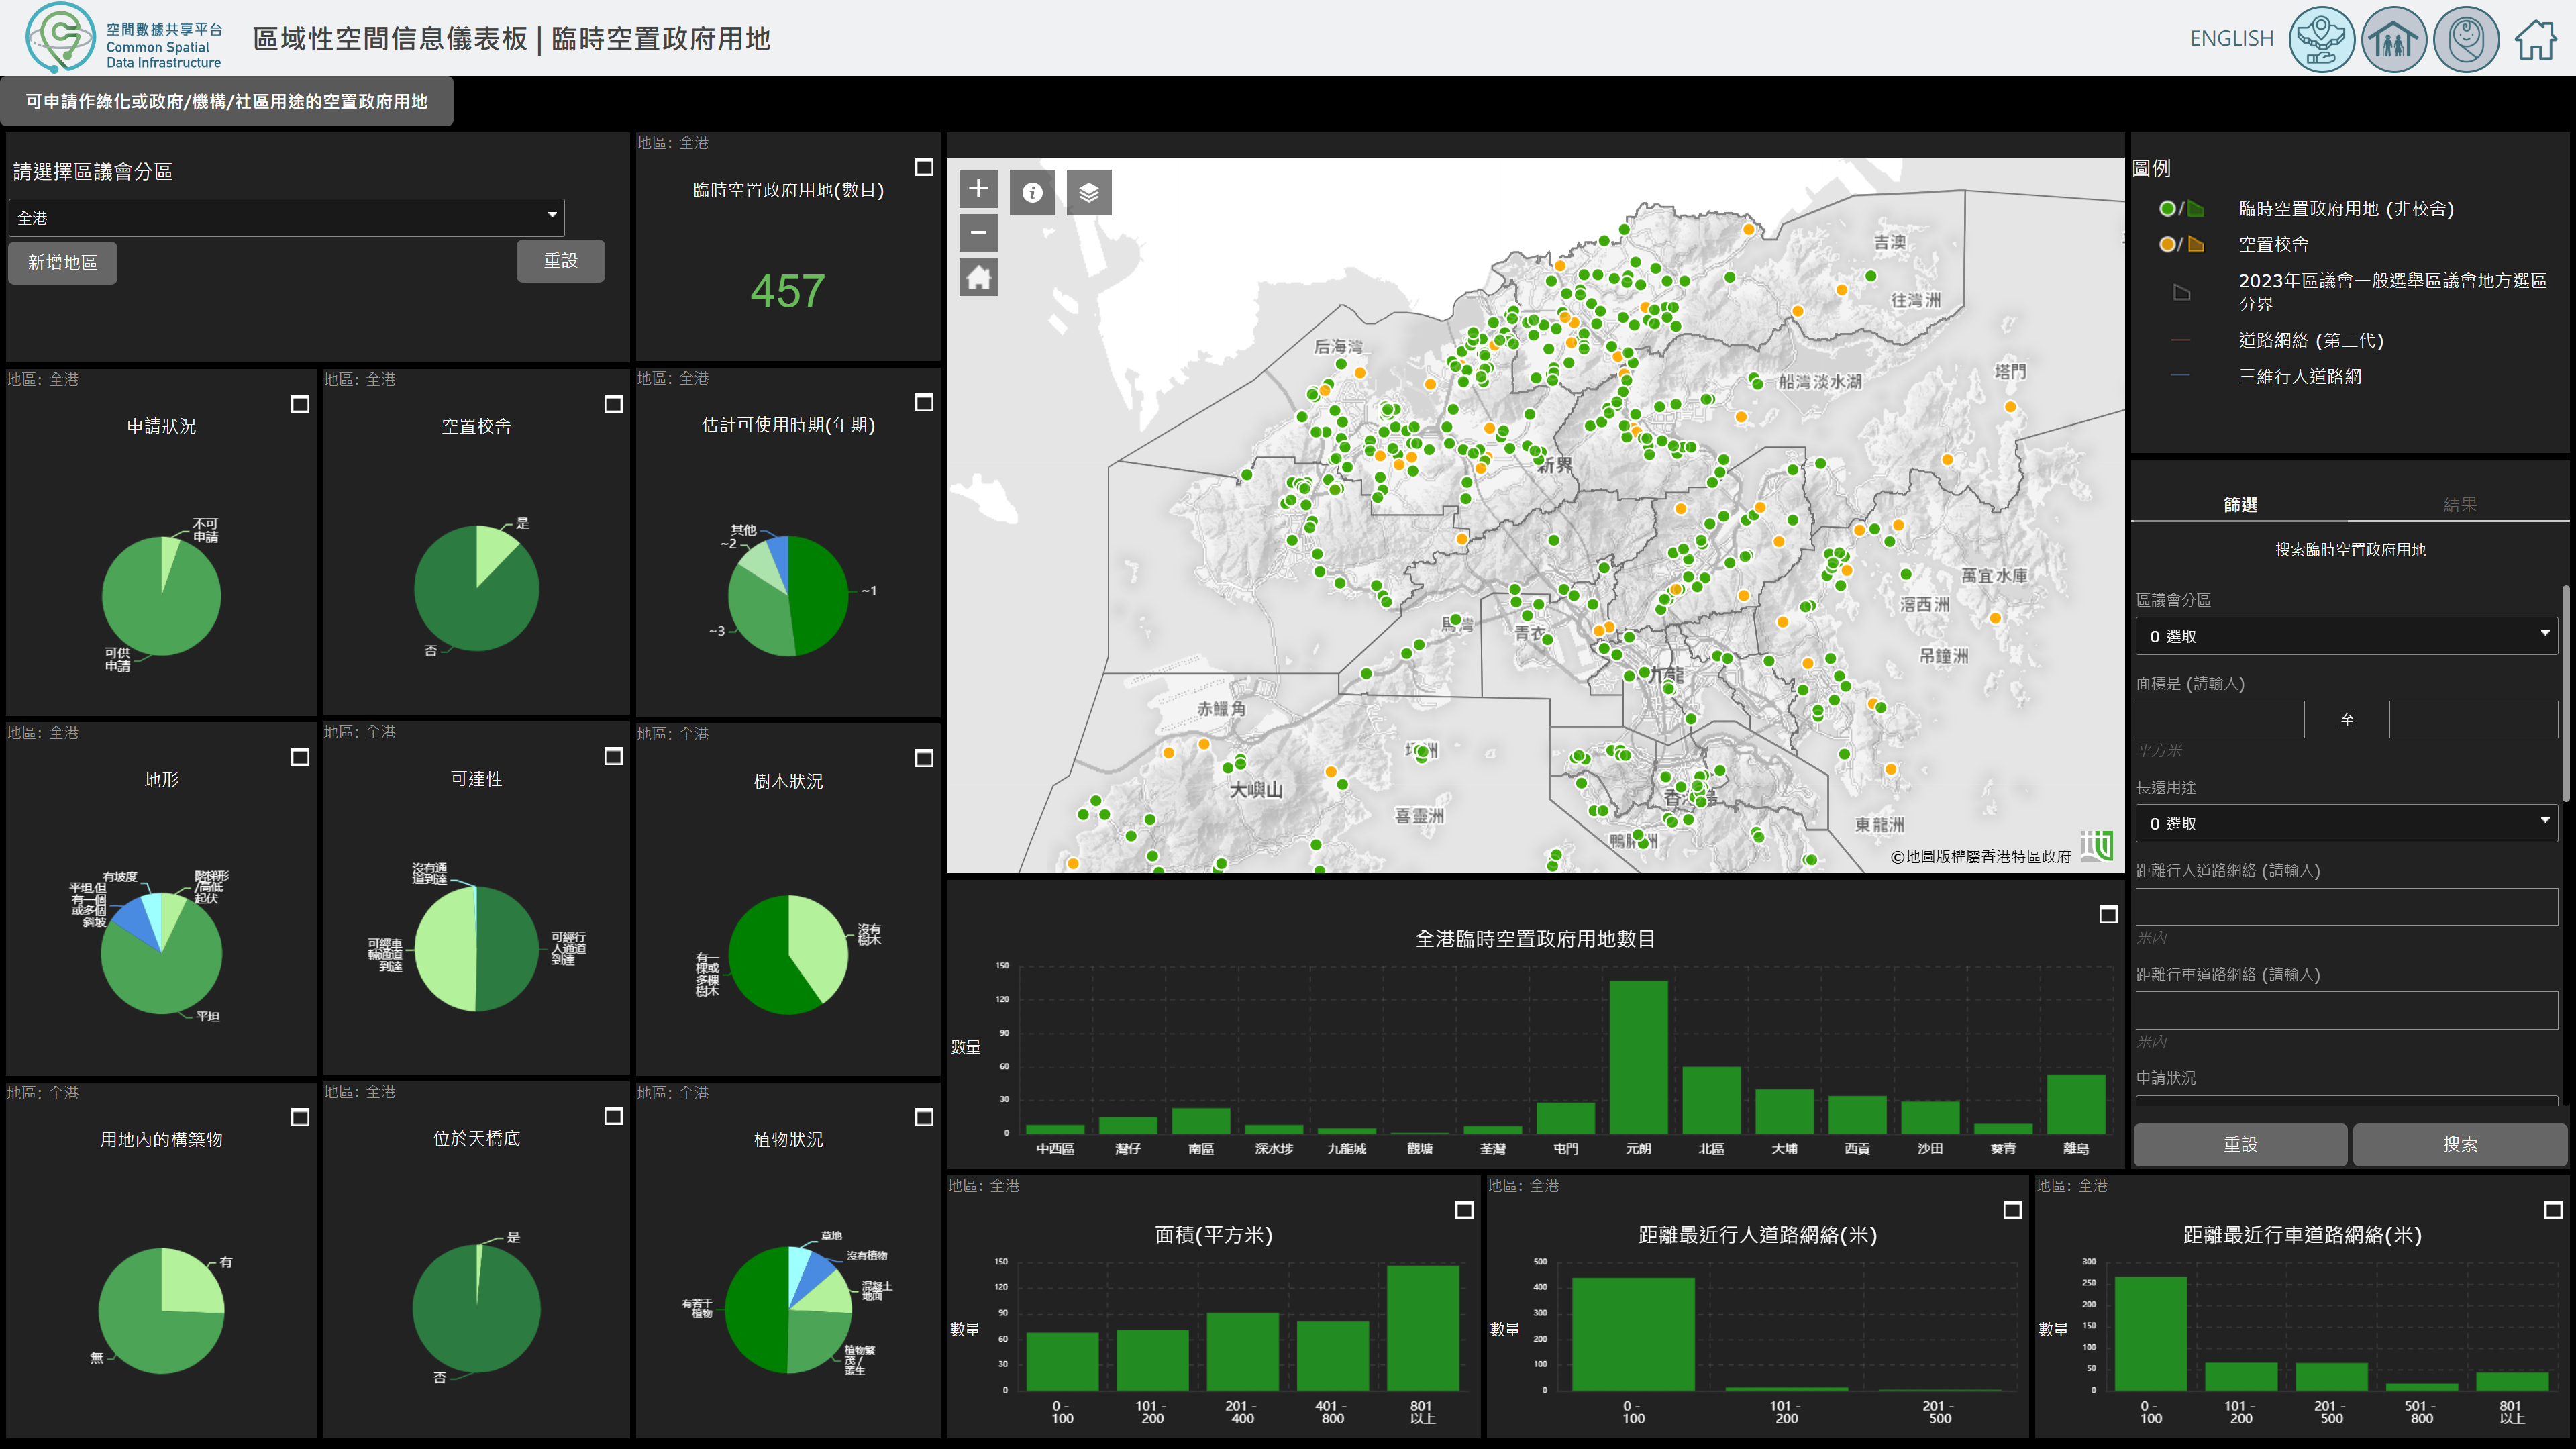The width and height of the screenshot is (2576, 1449).
Task: Open the hands and heart dashboard icon
Action: point(2321,39)
